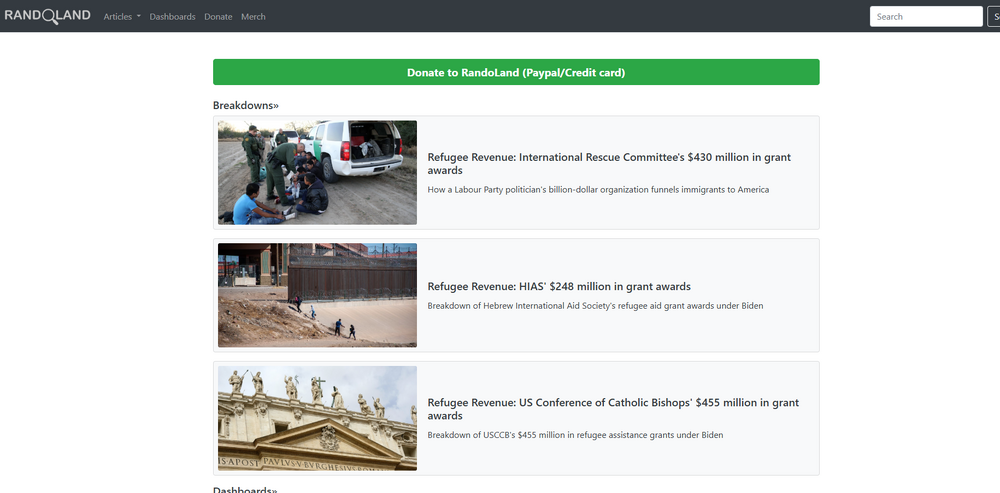Click Hebrew International Aid Society breakdown text
The width and height of the screenshot is (1000, 493).
[x=595, y=306]
